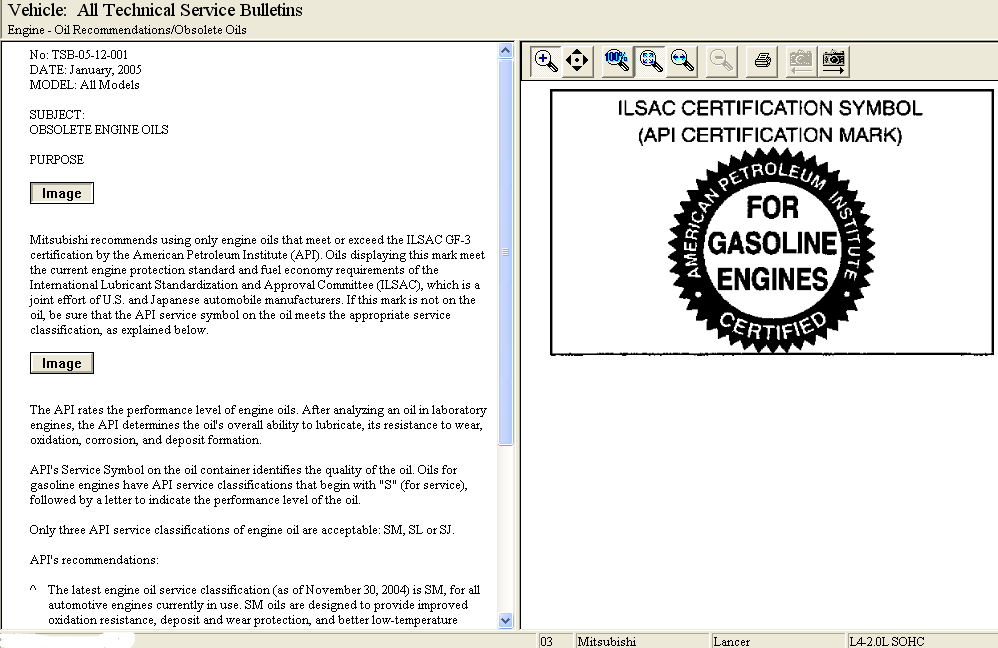
Task: Open first Image button under PURPOSE
Action: [x=62, y=193]
